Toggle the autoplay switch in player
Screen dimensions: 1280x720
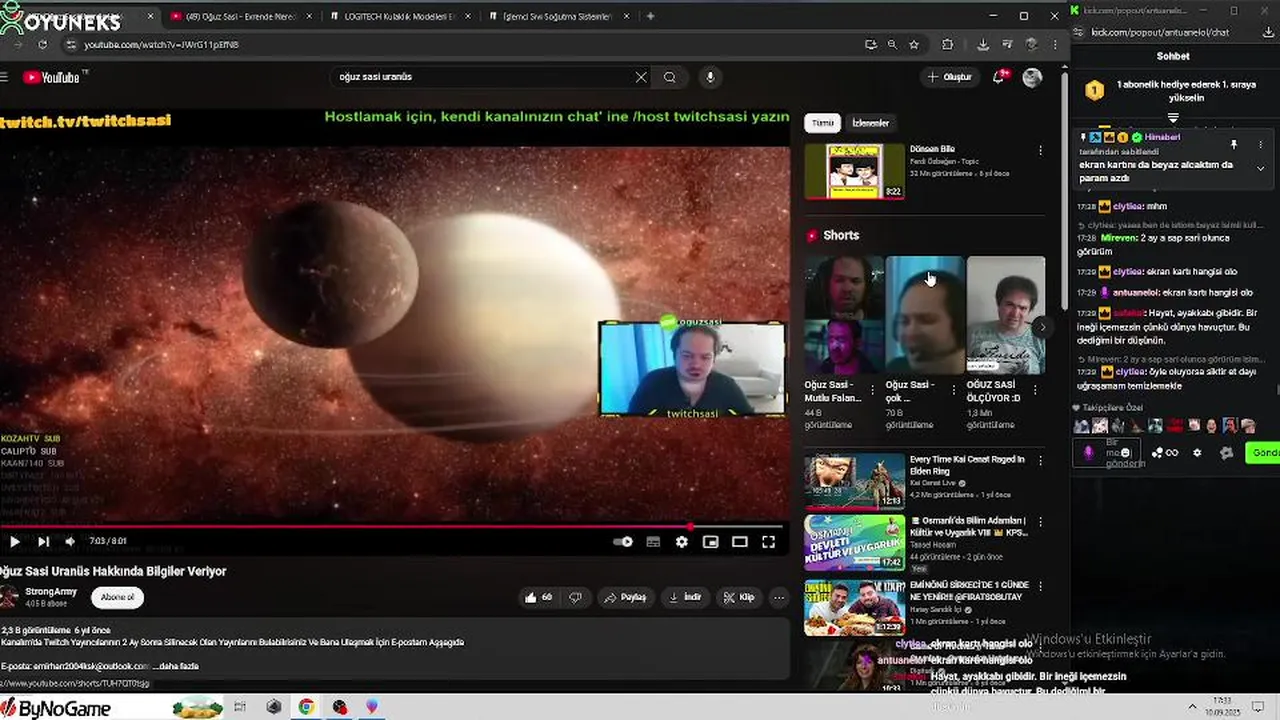(x=623, y=542)
